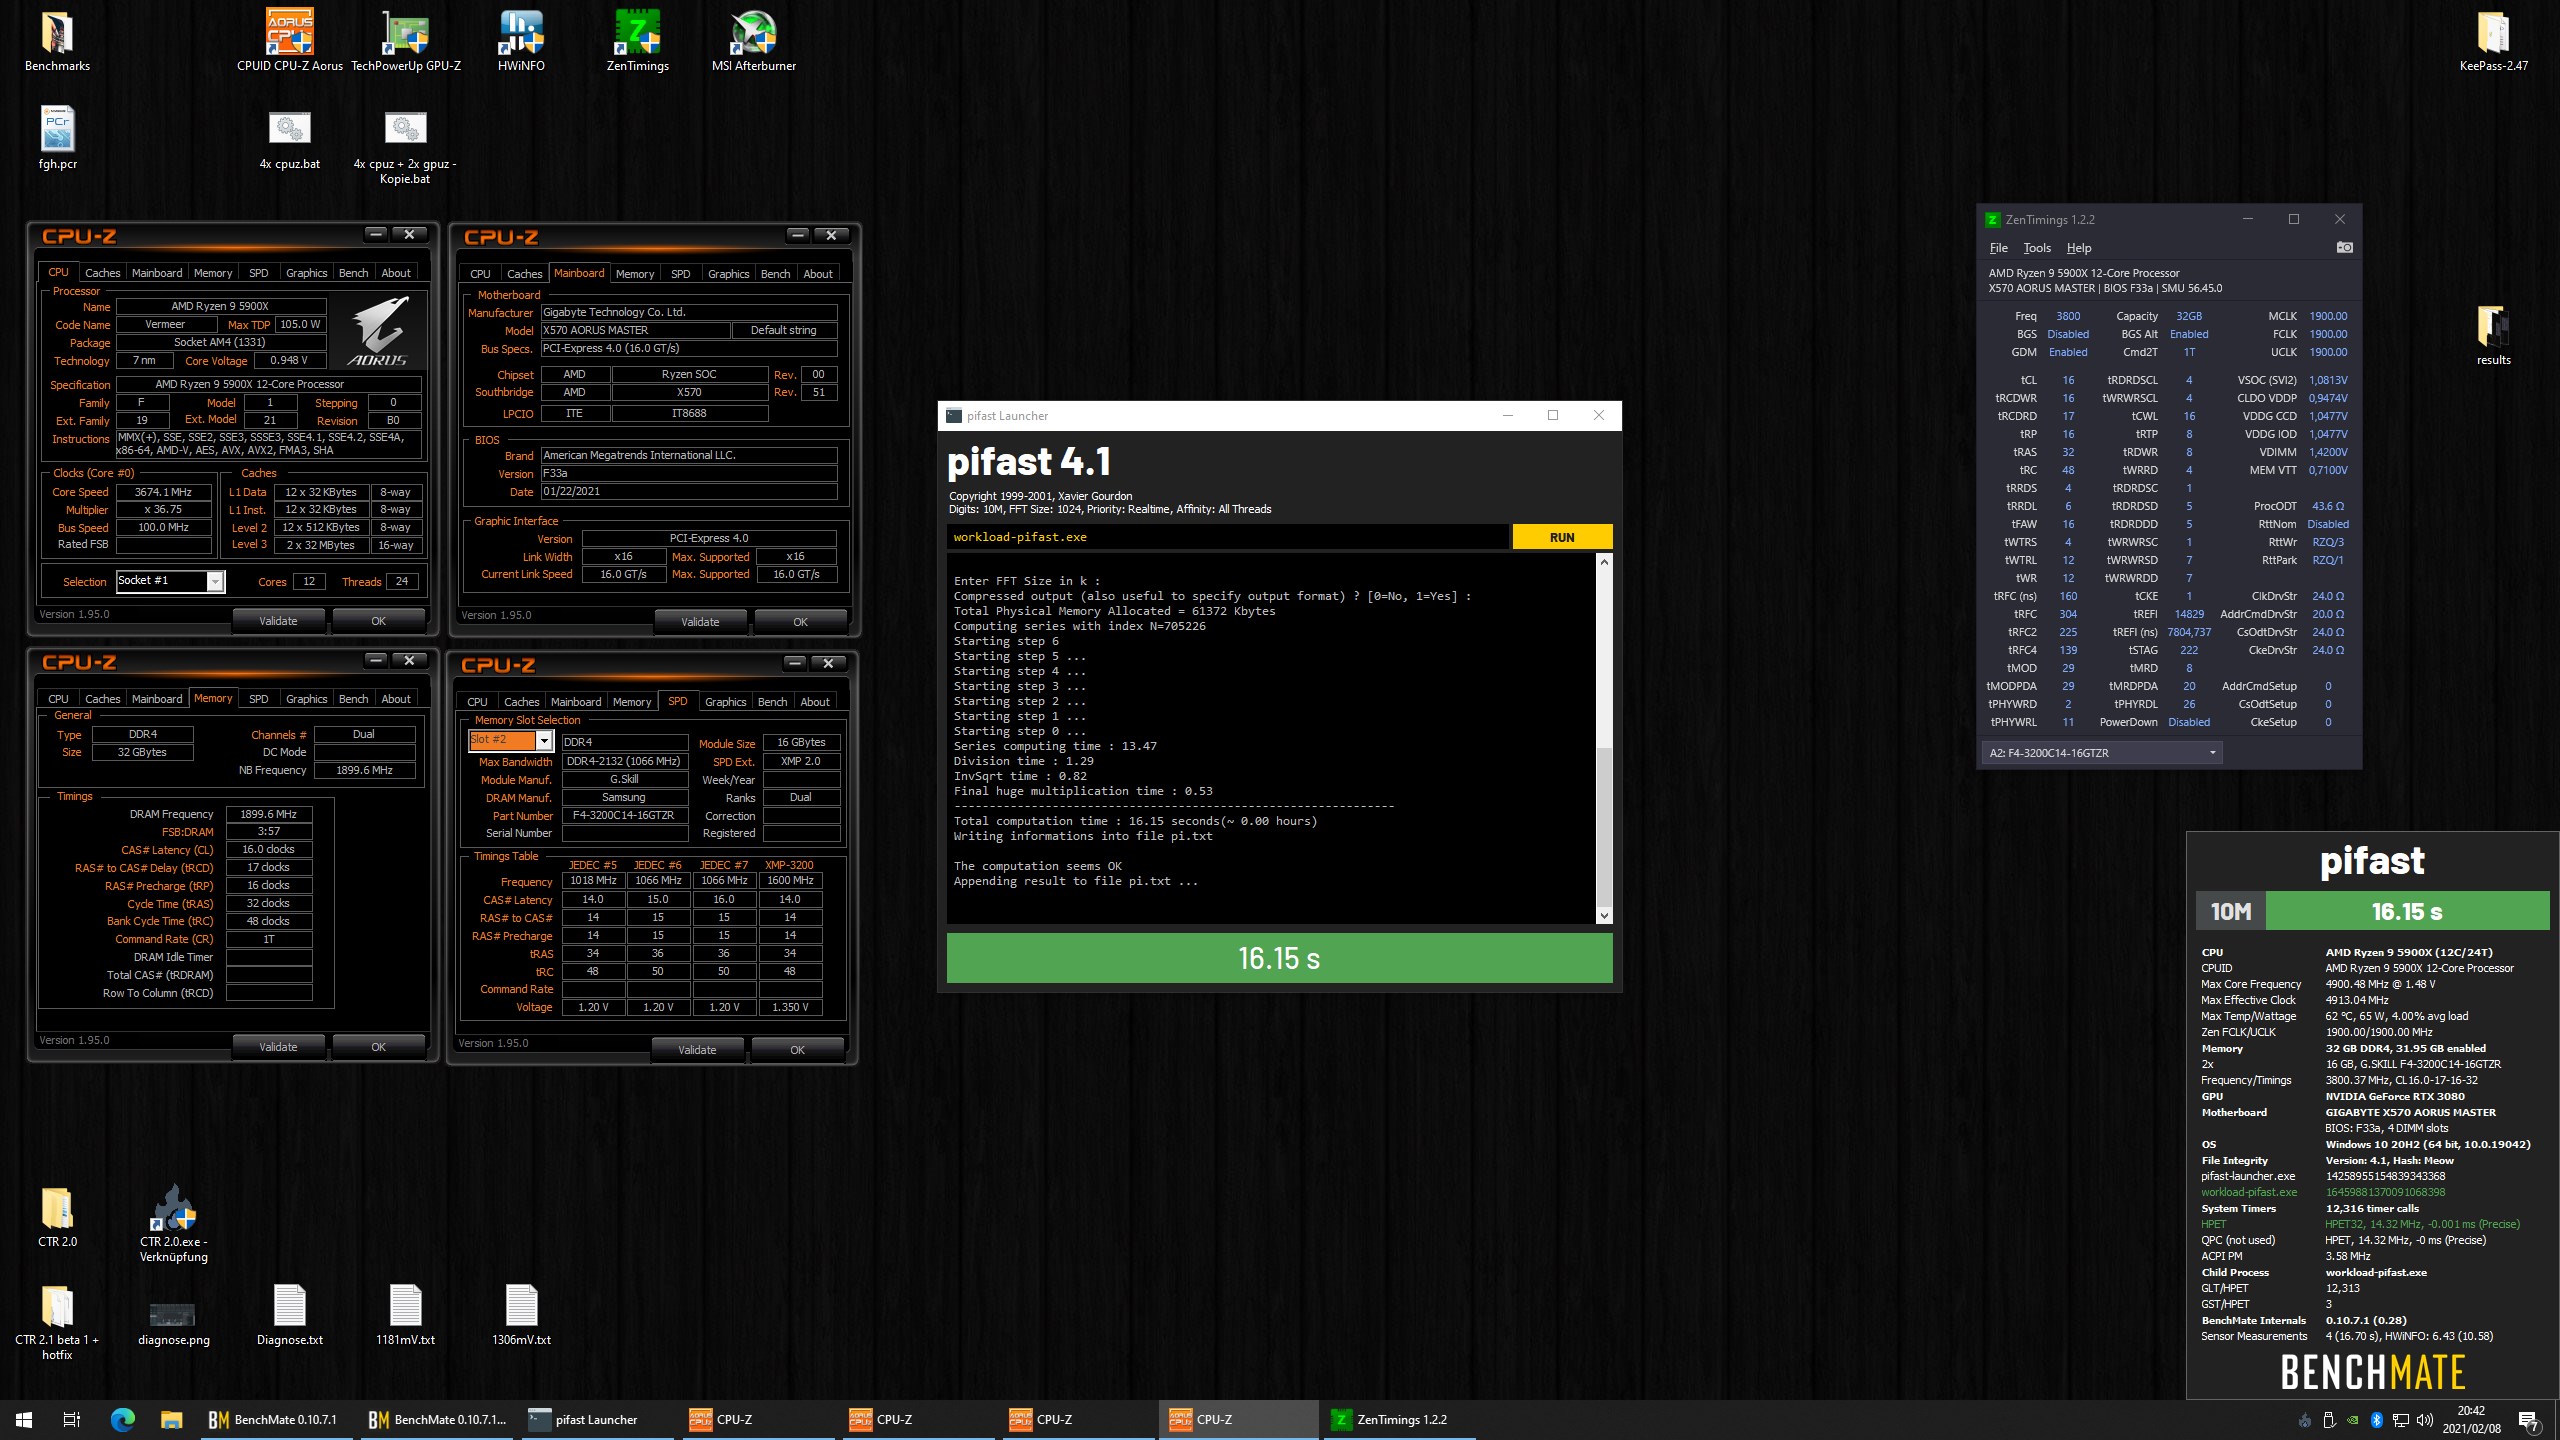Open ZenTimings desktop shortcut
Screen dimensions: 2560x1440
click(x=637, y=41)
